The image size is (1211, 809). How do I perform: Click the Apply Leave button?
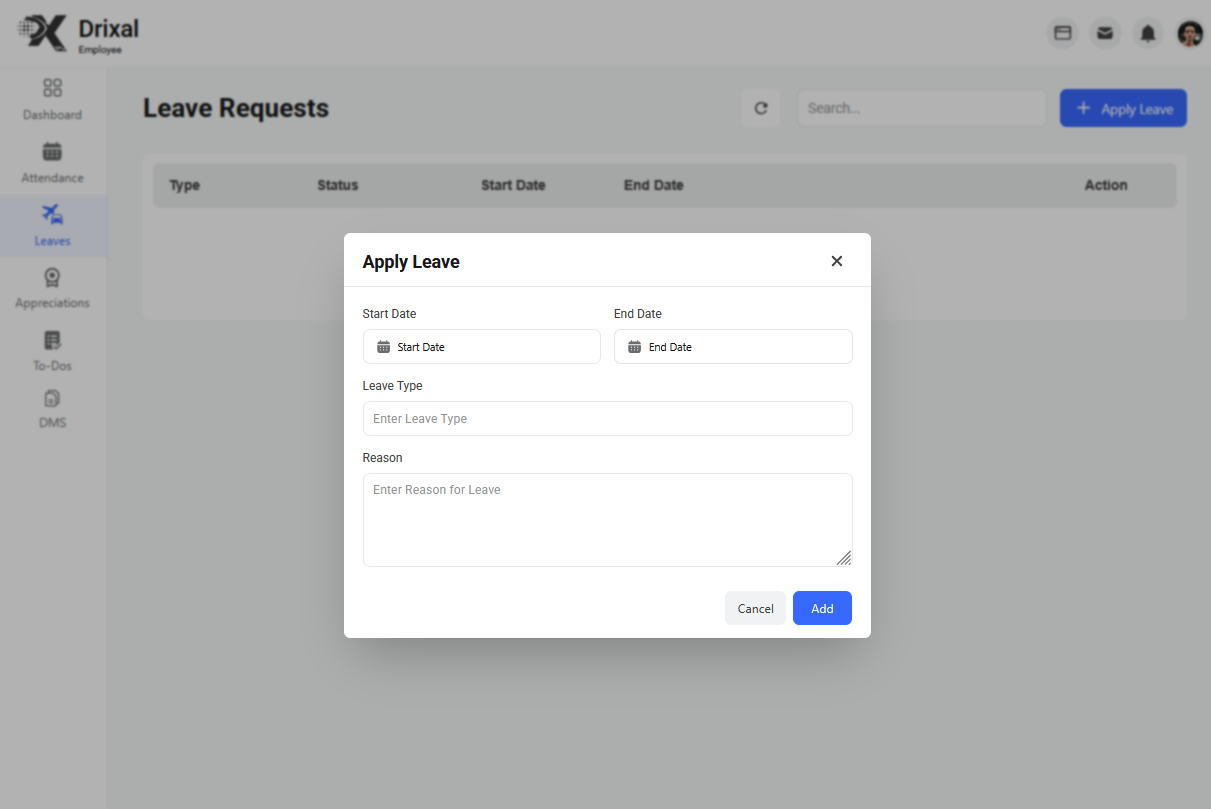tap(1123, 108)
